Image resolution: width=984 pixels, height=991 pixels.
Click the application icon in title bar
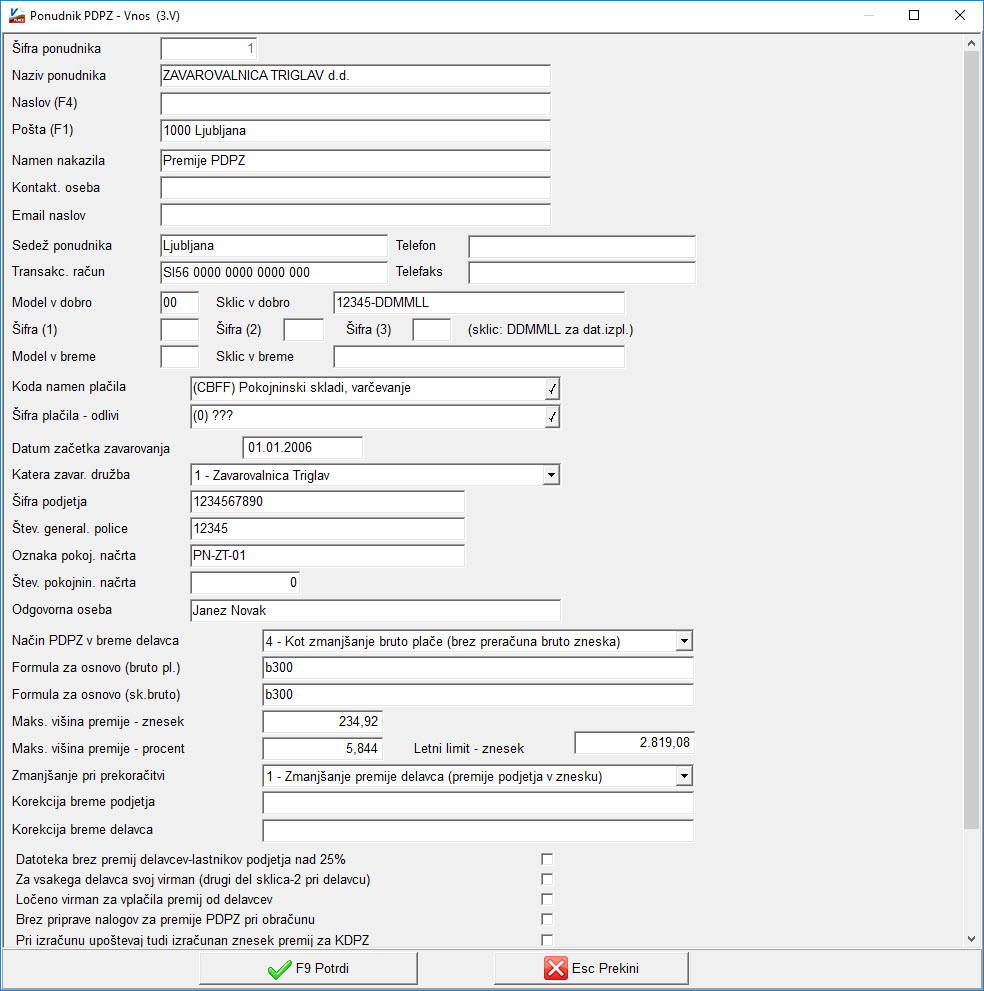(16, 15)
